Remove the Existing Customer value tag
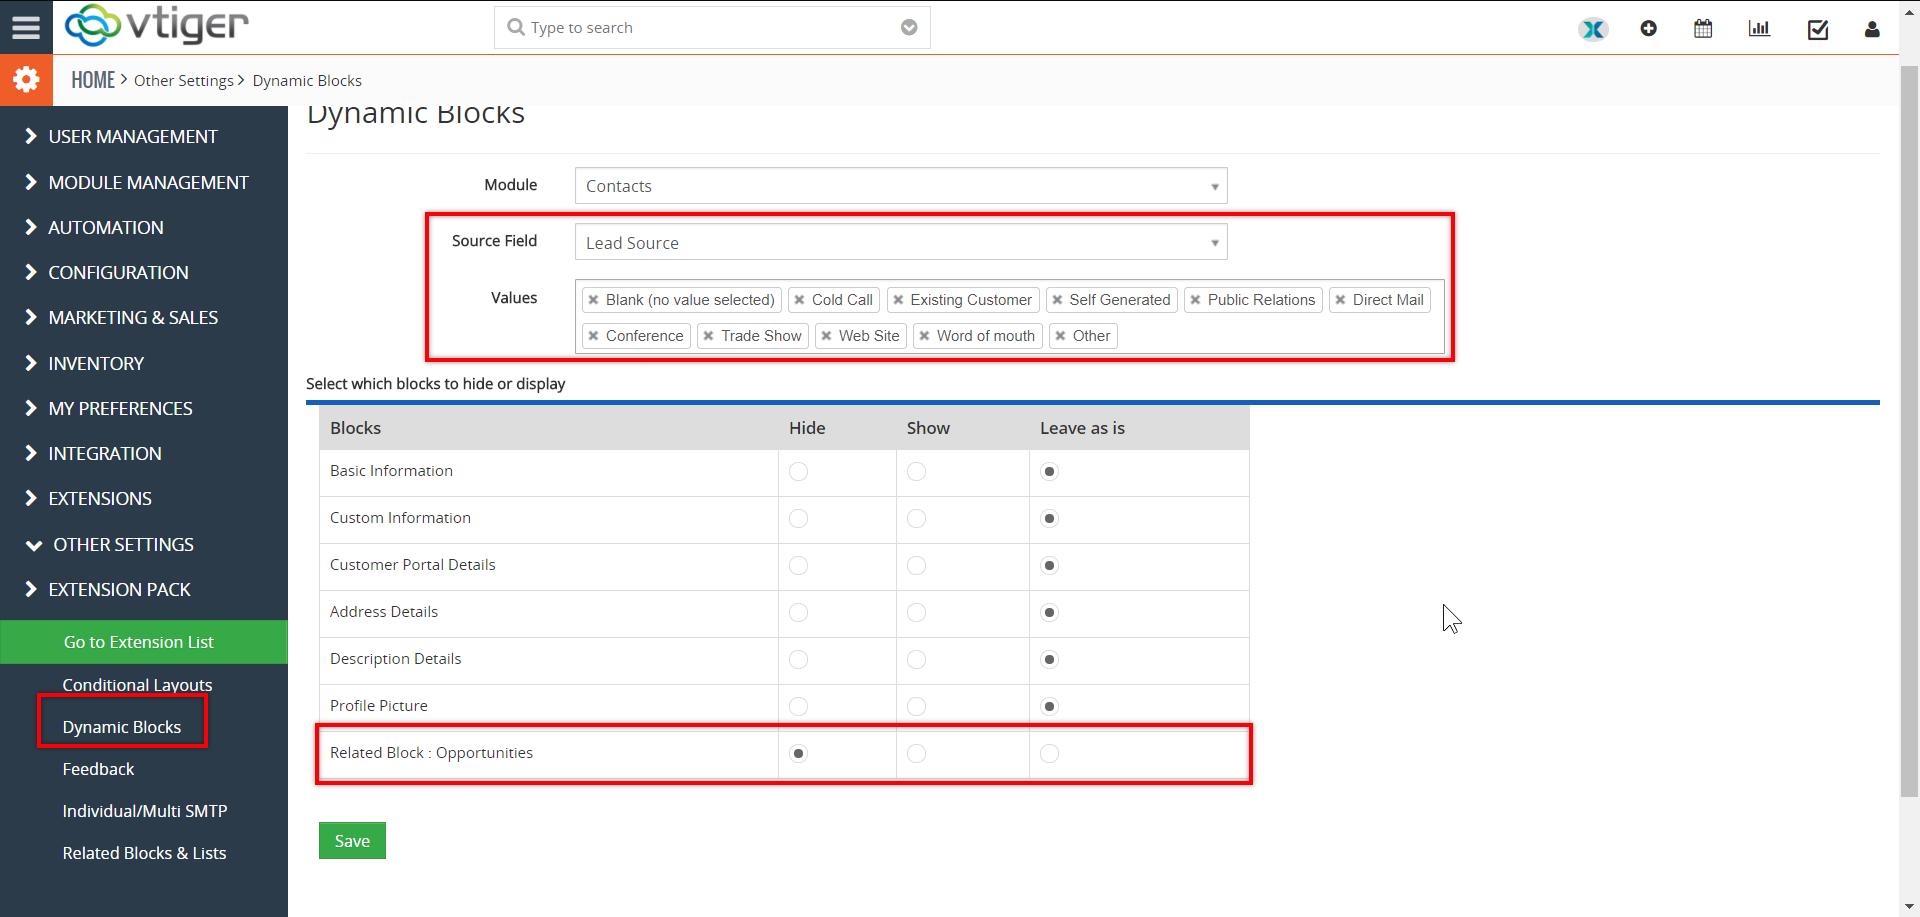 click(898, 300)
